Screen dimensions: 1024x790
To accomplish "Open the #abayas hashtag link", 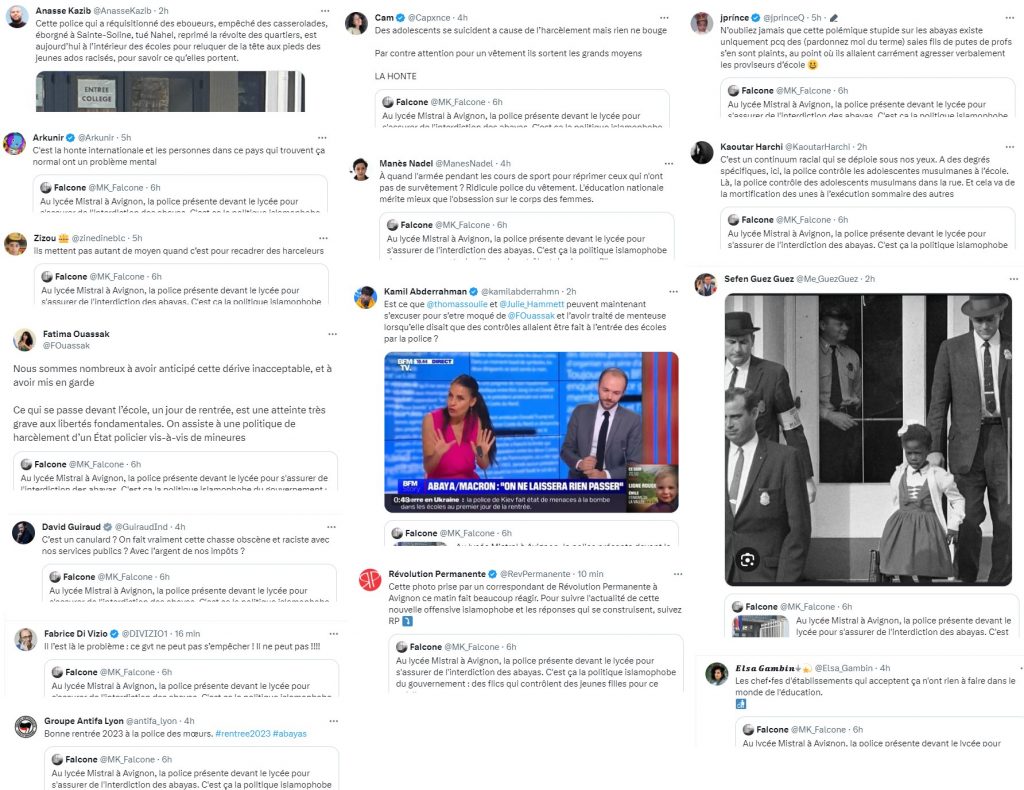I will [289, 734].
